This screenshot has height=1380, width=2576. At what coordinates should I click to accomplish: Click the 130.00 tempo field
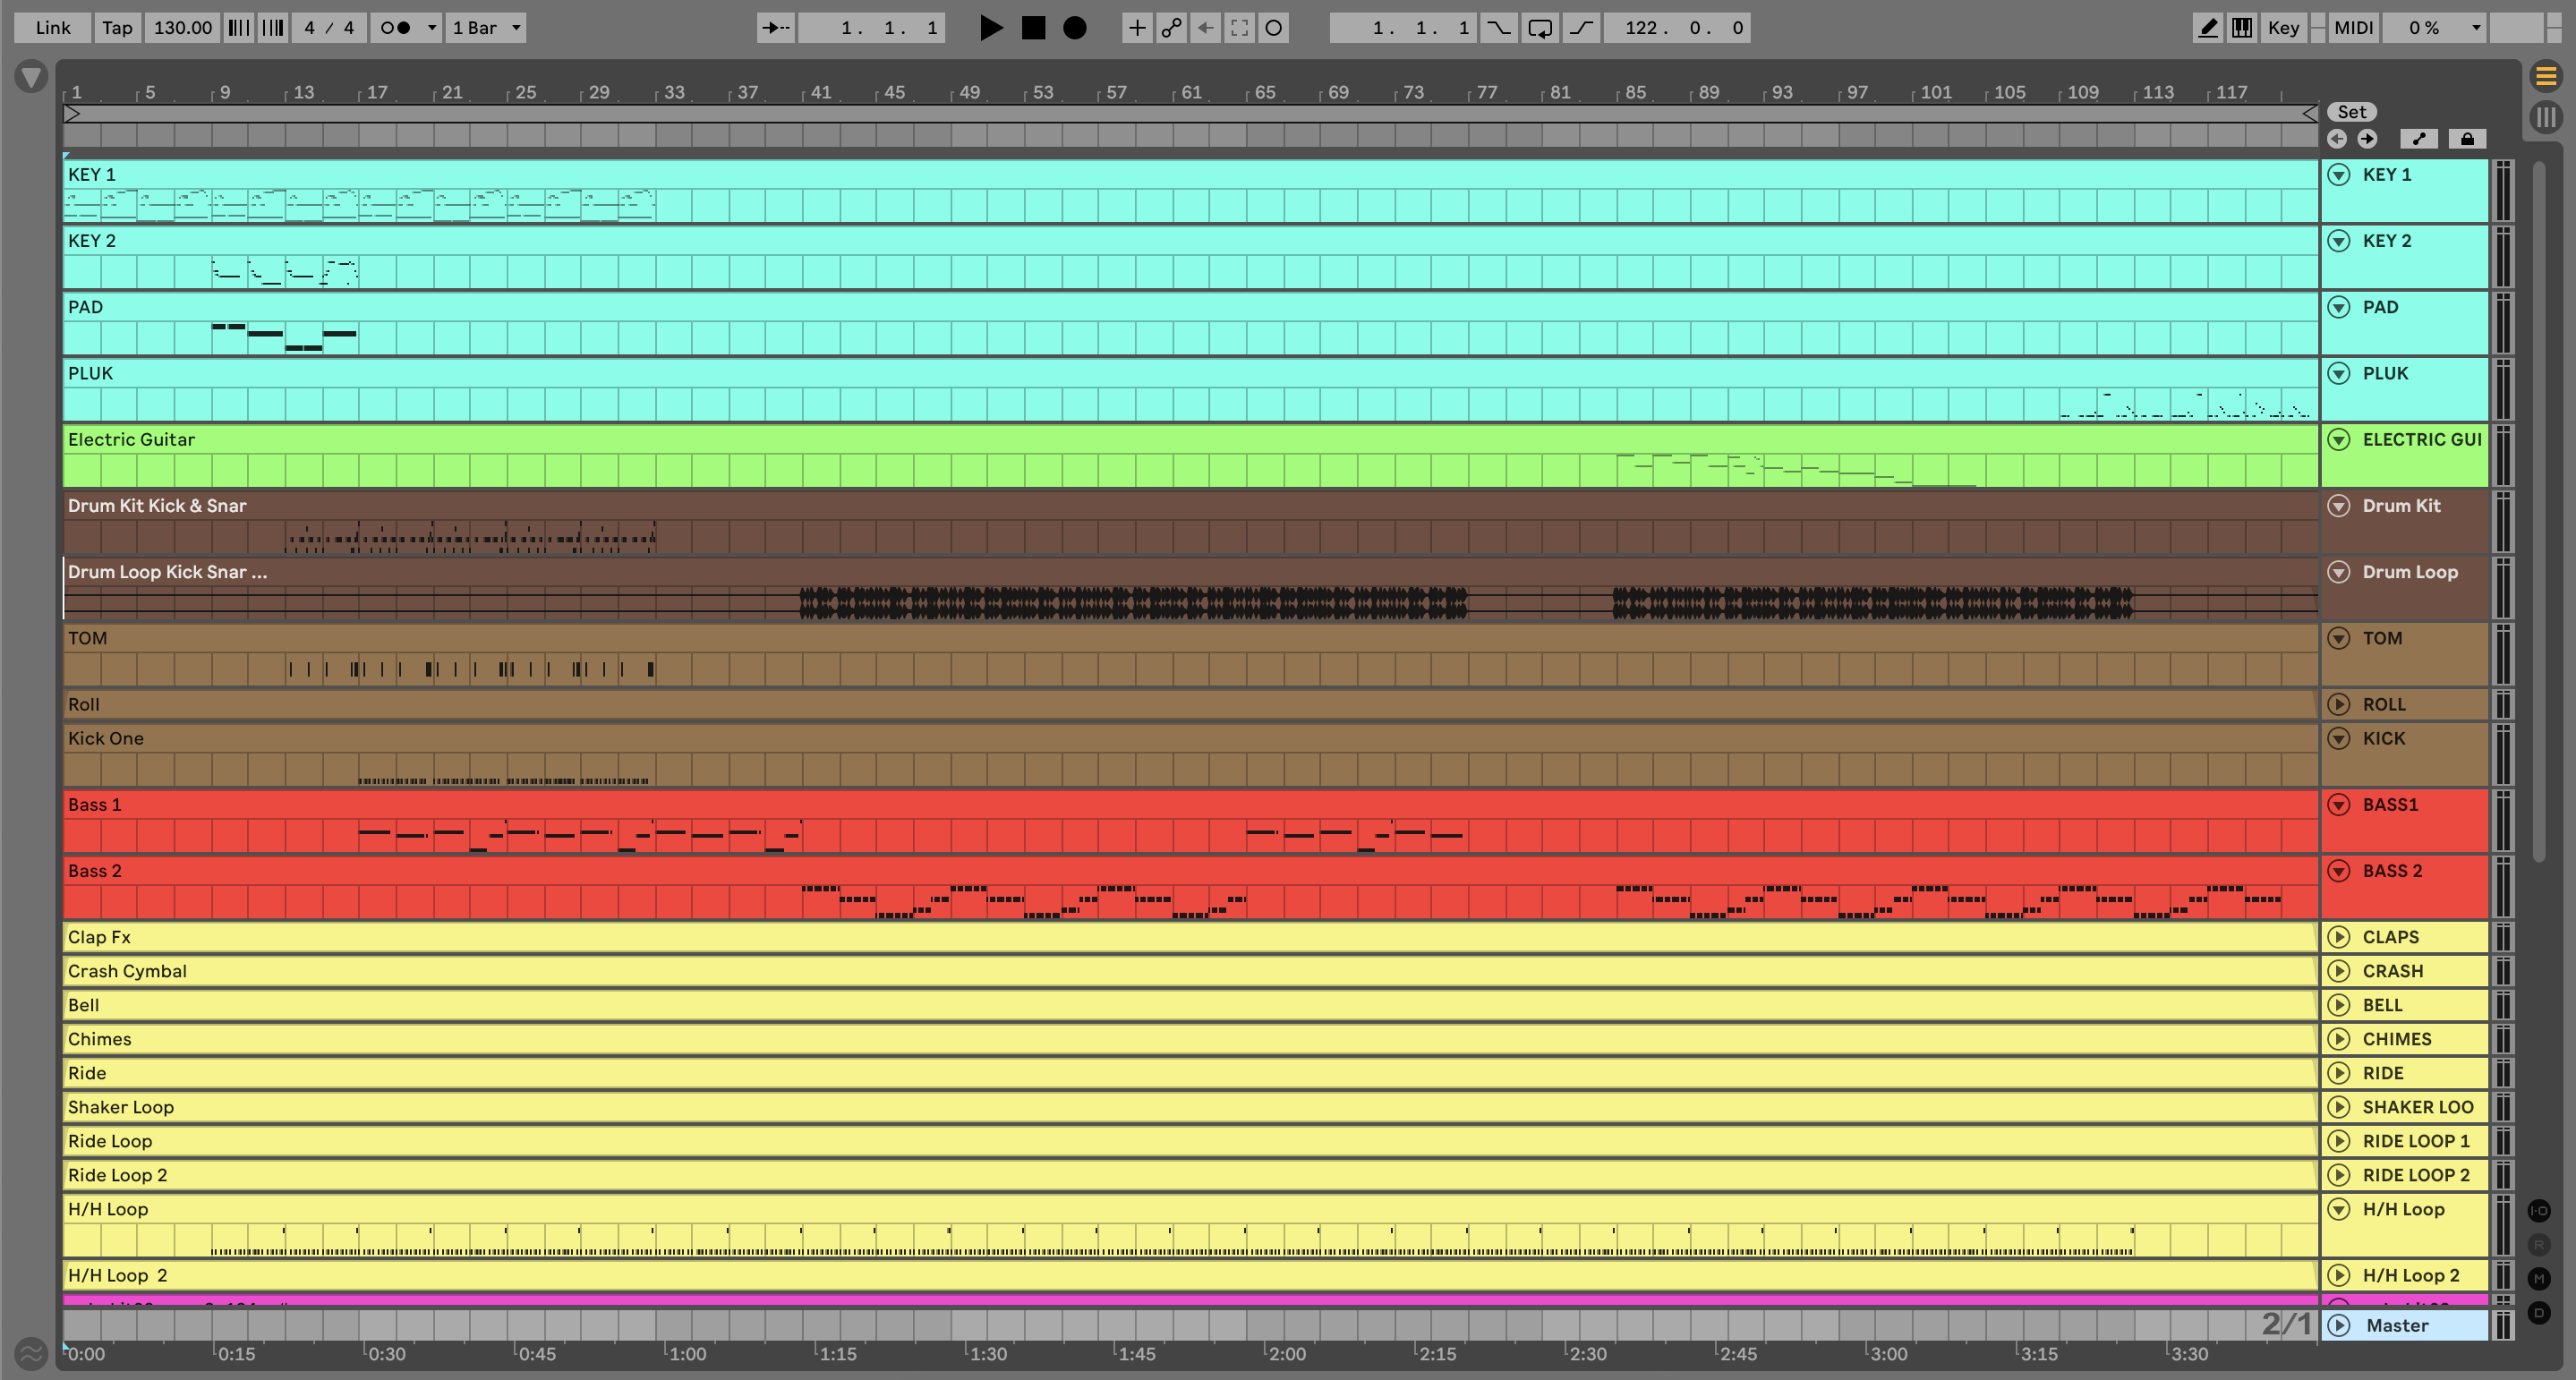pos(182,28)
